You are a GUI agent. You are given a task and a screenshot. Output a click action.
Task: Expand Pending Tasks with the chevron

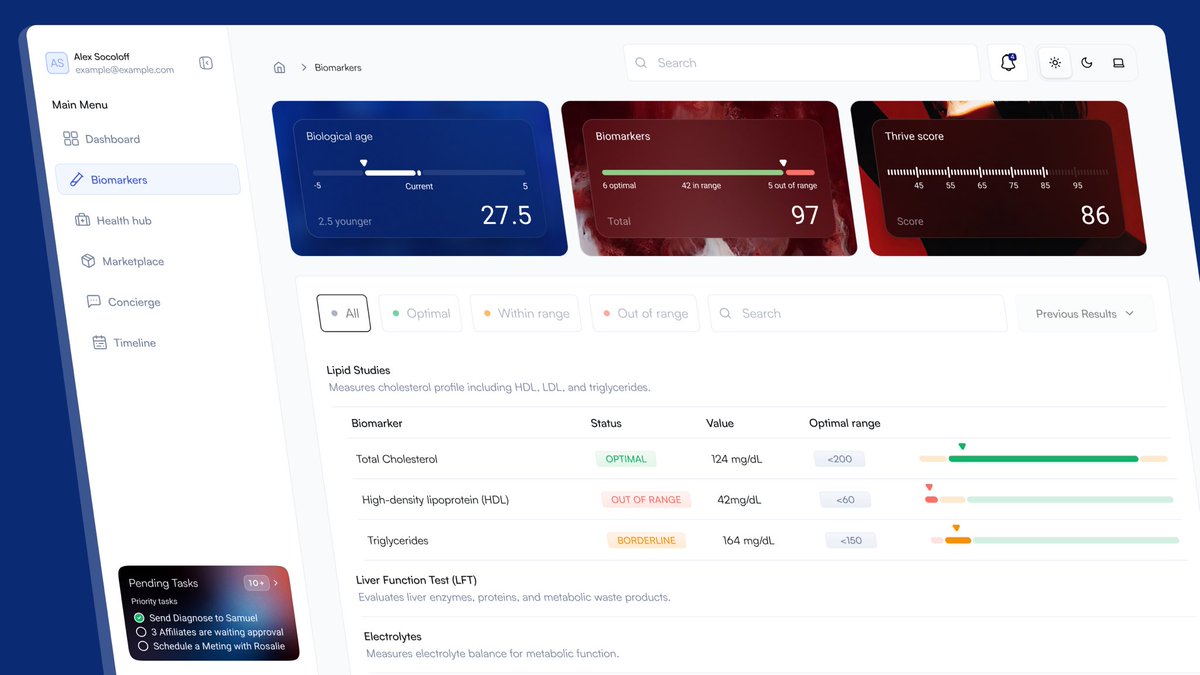click(x=276, y=582)
